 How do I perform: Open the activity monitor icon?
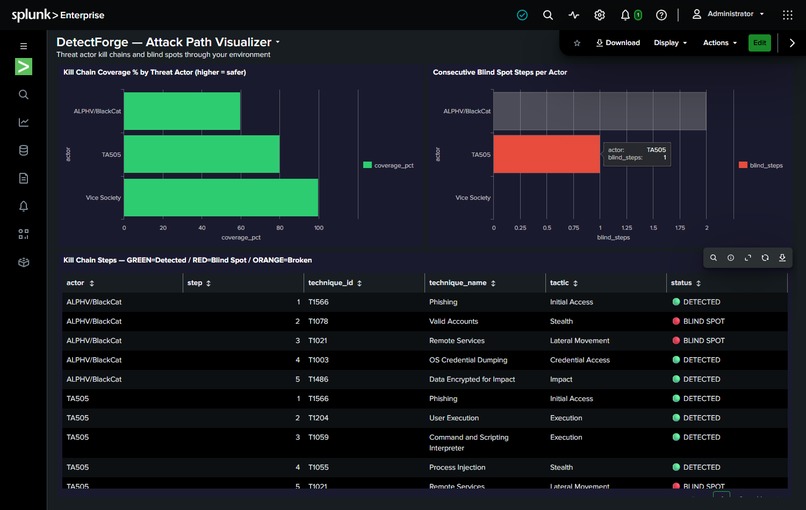coord(574,15)
